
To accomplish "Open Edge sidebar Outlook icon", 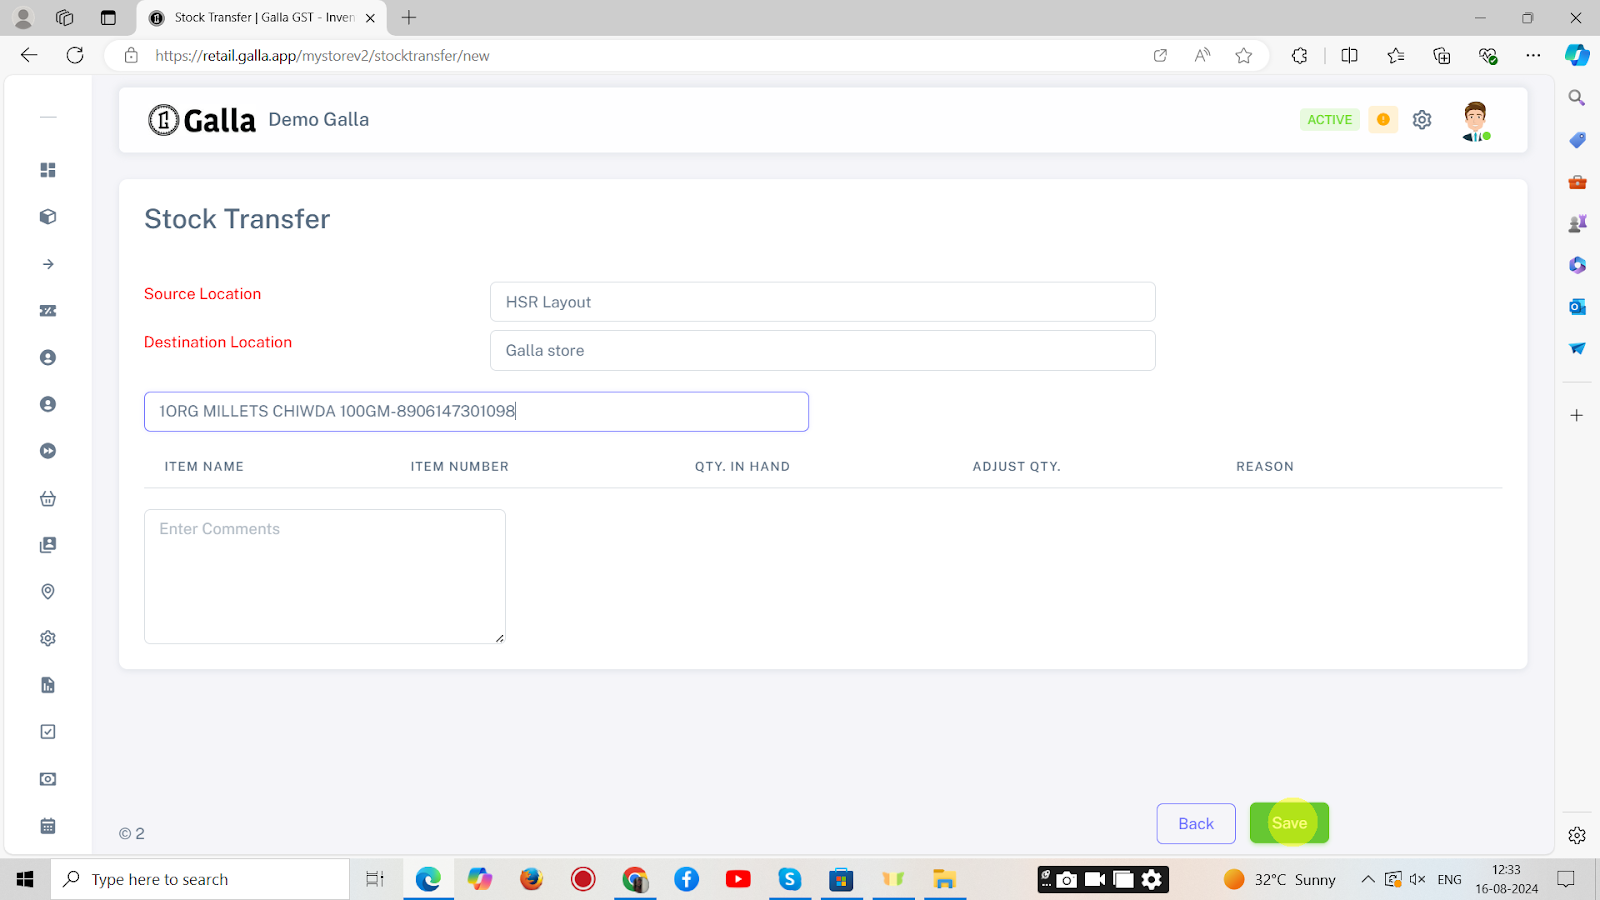I will pos(1577,307).
